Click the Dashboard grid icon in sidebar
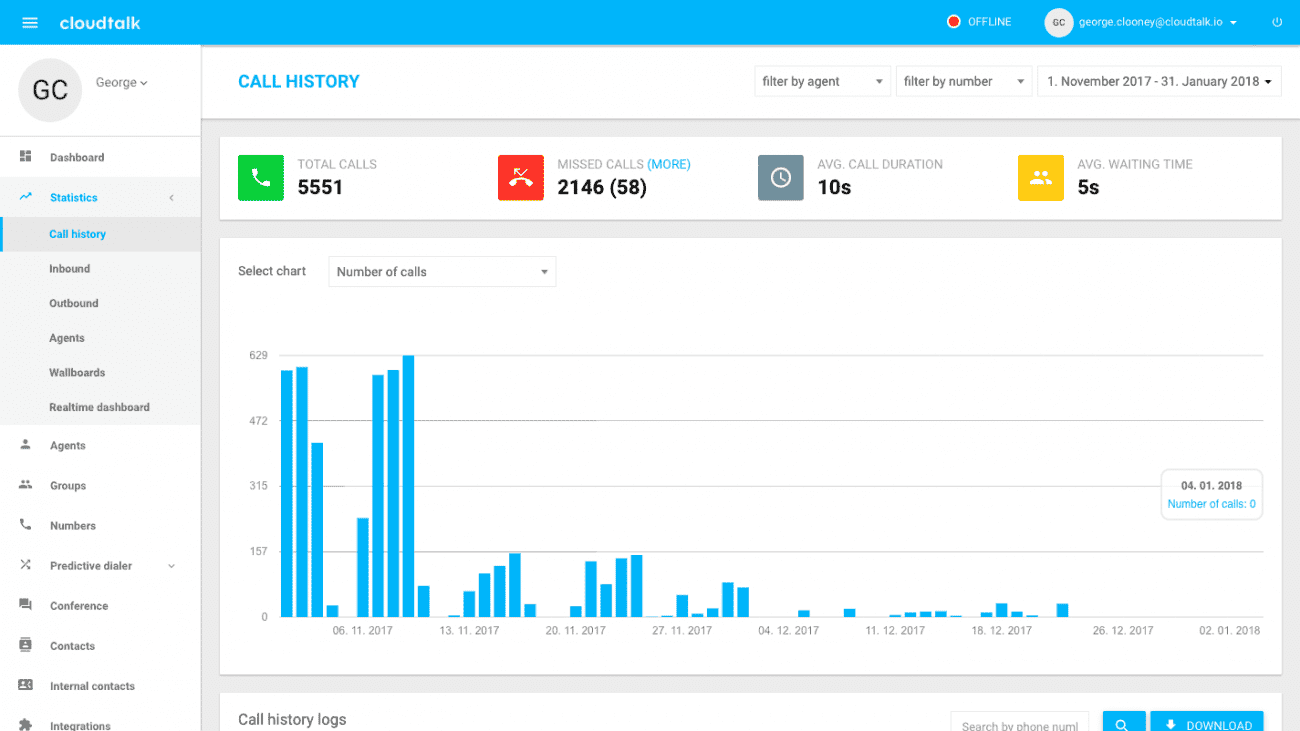Screen dimensions: 1300x731 click(26, 157)
